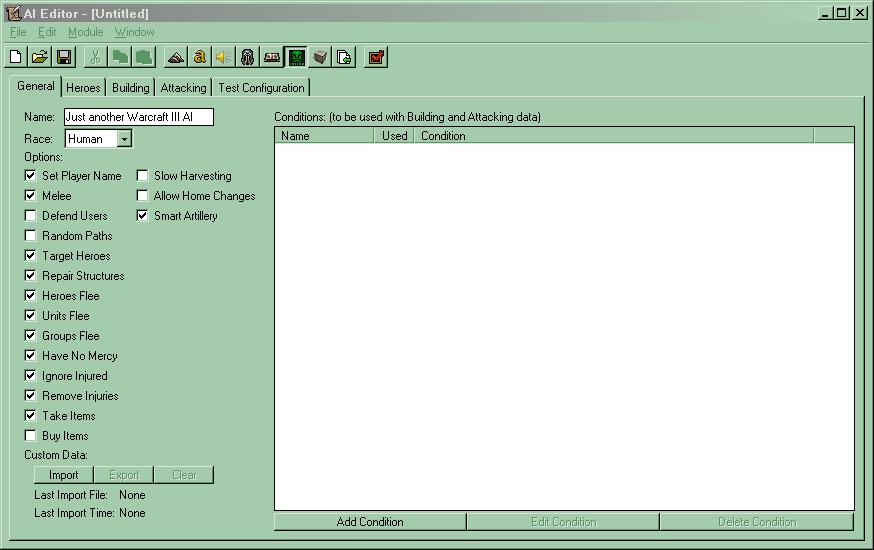Switch to the Heroes tab

coord(83,88)
